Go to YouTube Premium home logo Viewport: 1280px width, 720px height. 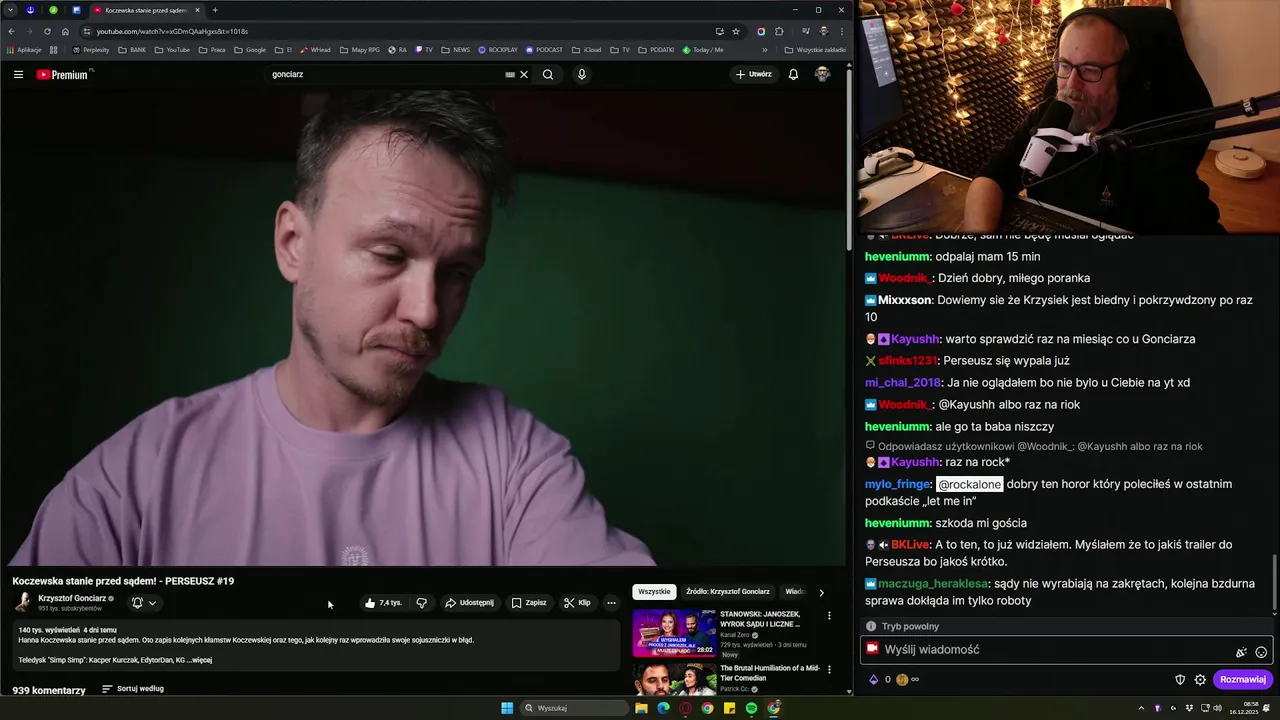point(64,74)
